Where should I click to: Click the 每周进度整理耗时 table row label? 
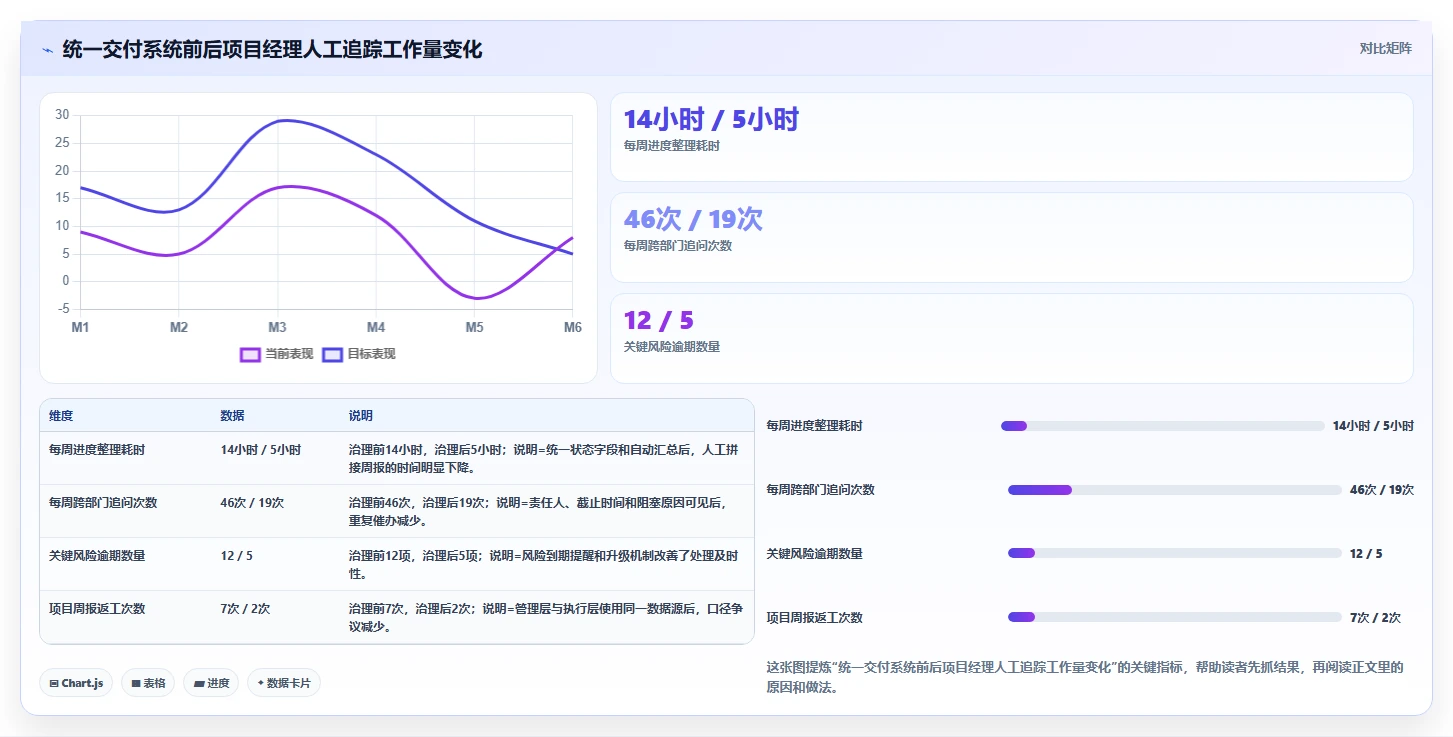point(97,450)
